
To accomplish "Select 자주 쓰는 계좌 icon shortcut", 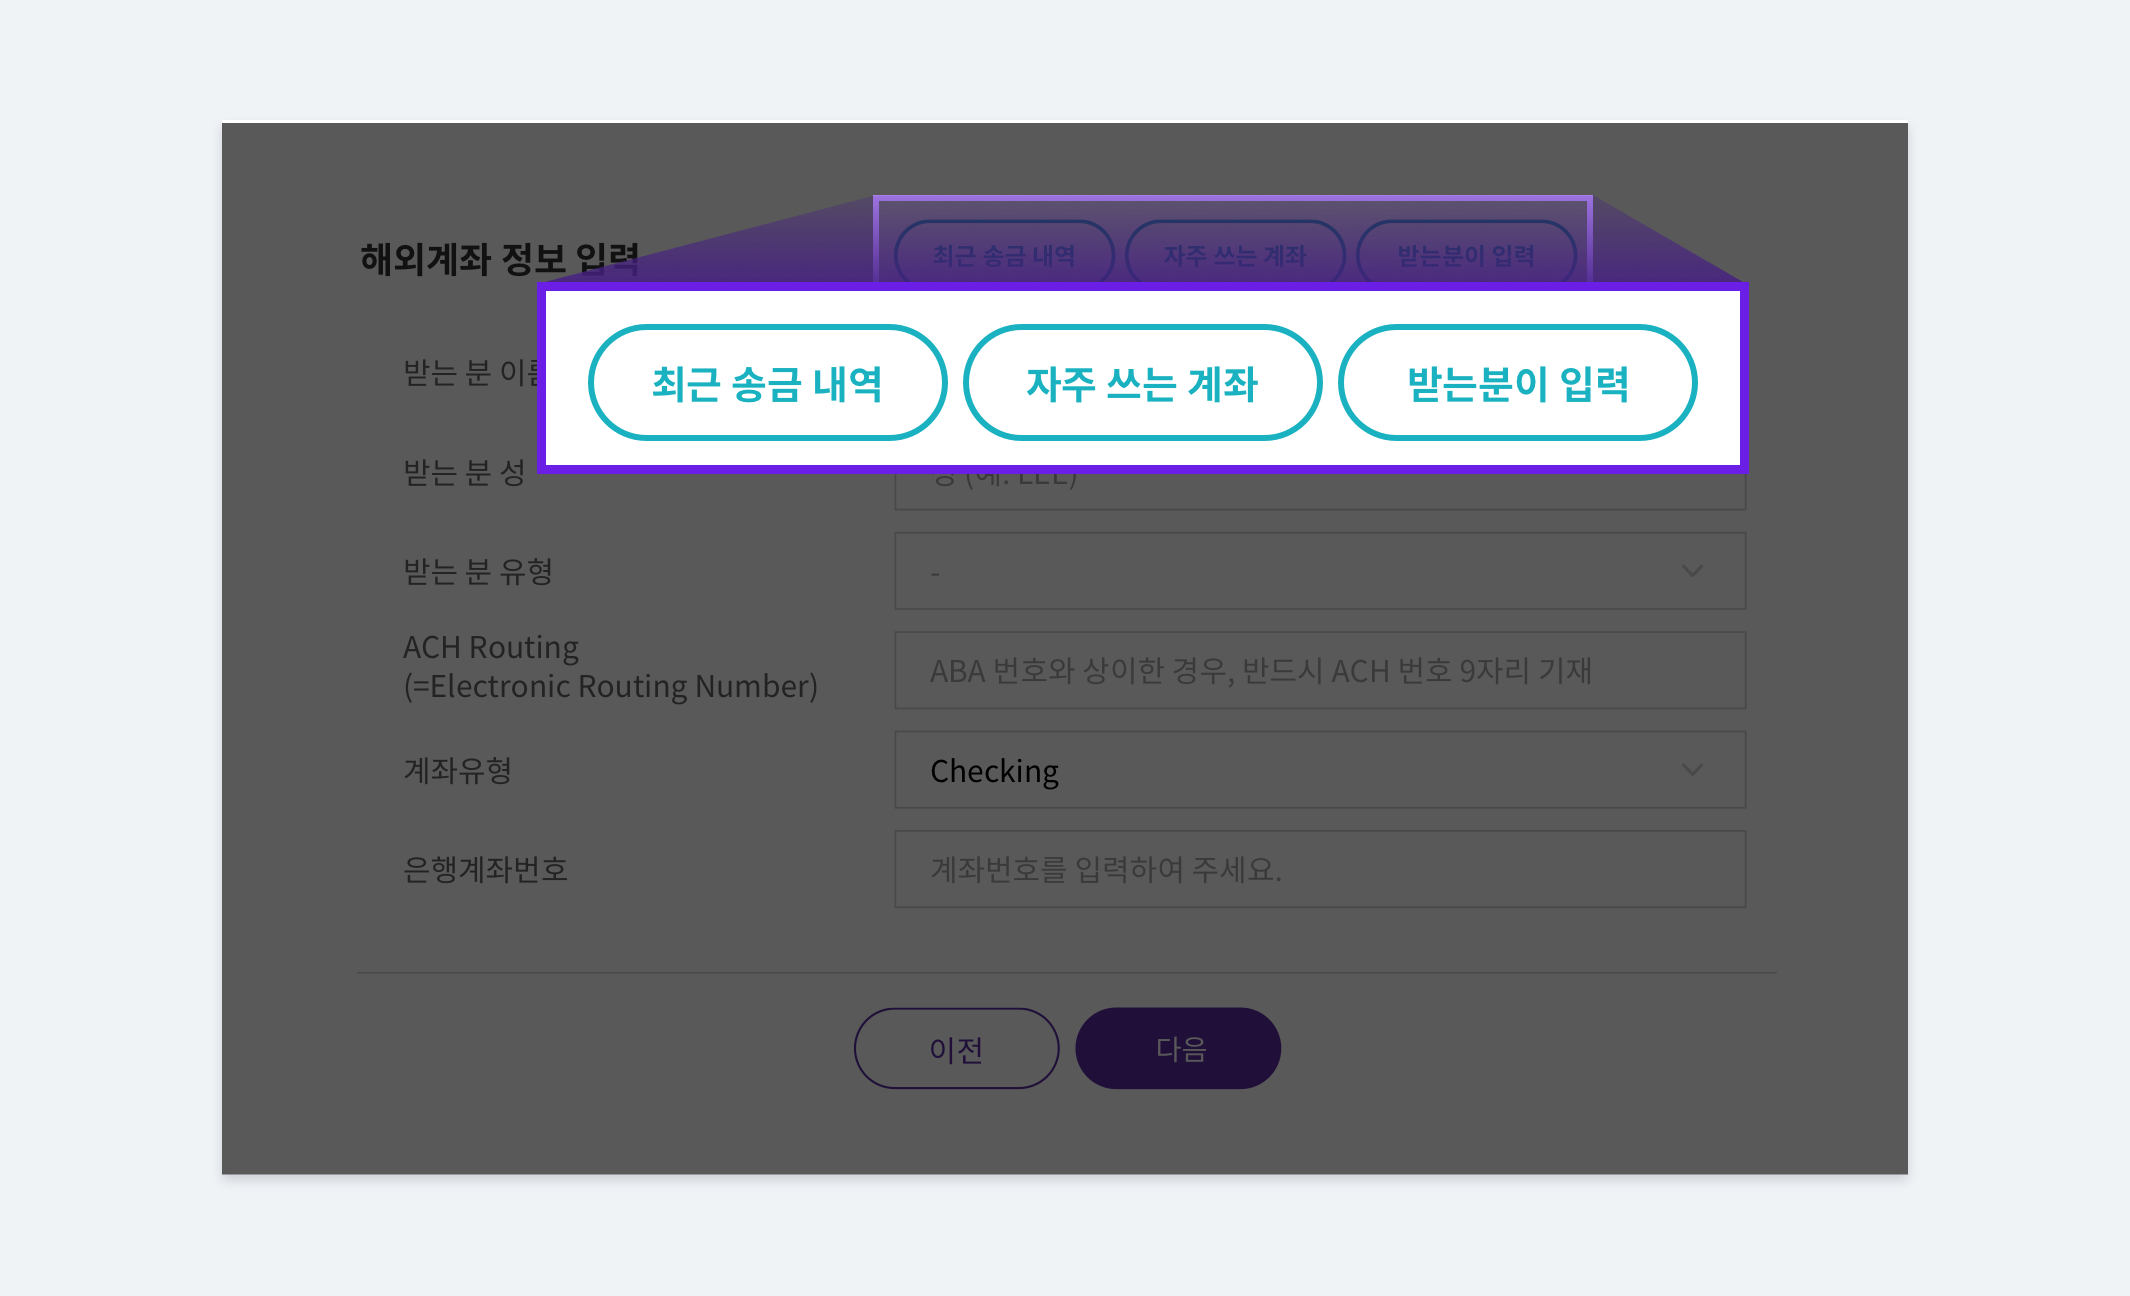I will [1140, 385].
